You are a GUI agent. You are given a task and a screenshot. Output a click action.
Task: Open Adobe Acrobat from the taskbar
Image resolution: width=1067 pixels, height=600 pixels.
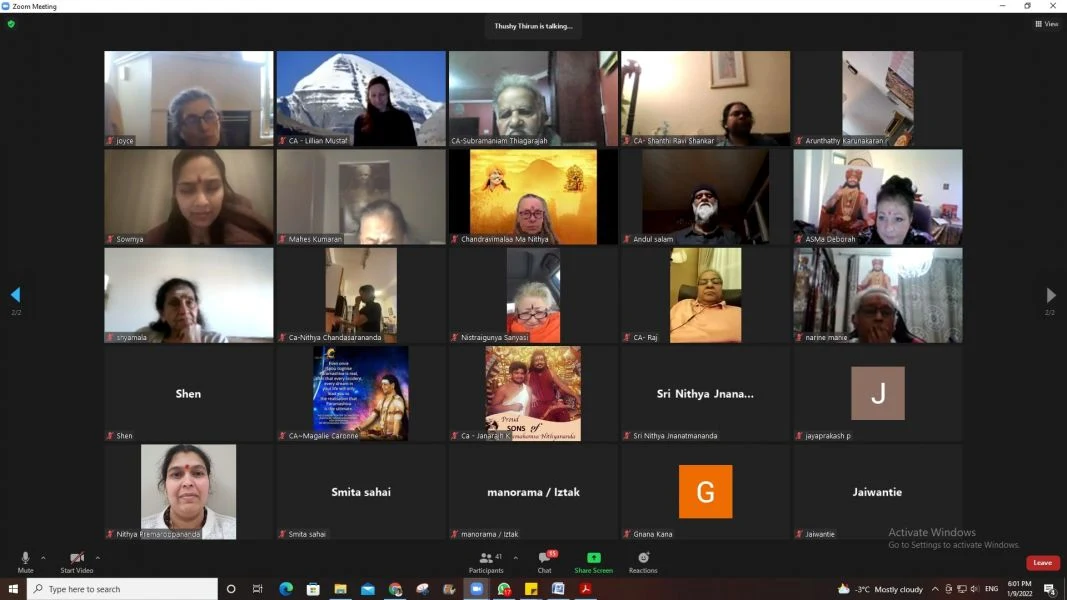tap(585, 589)
